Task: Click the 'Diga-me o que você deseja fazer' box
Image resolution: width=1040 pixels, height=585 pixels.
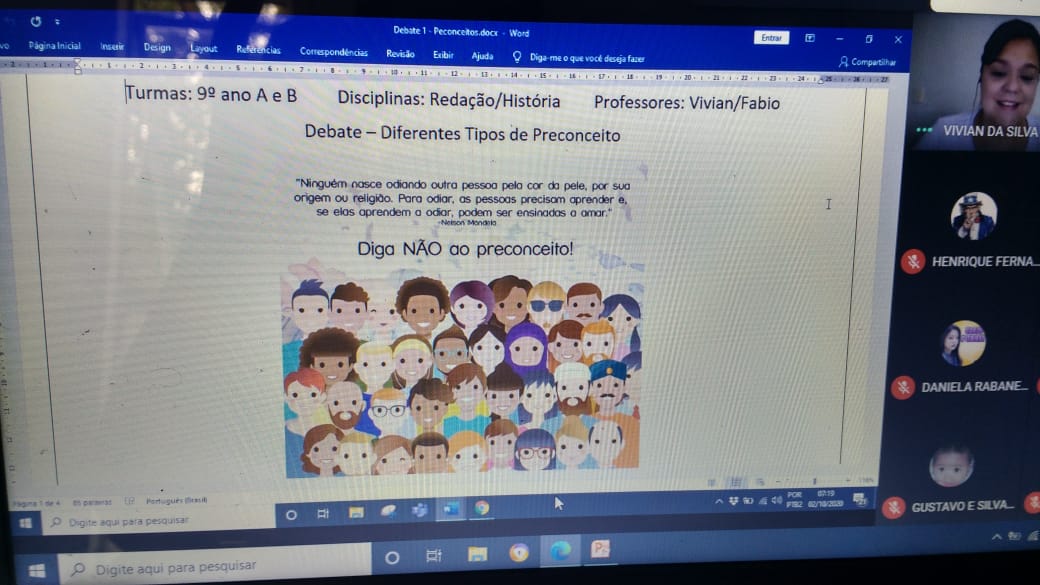Action: (587, 58)
